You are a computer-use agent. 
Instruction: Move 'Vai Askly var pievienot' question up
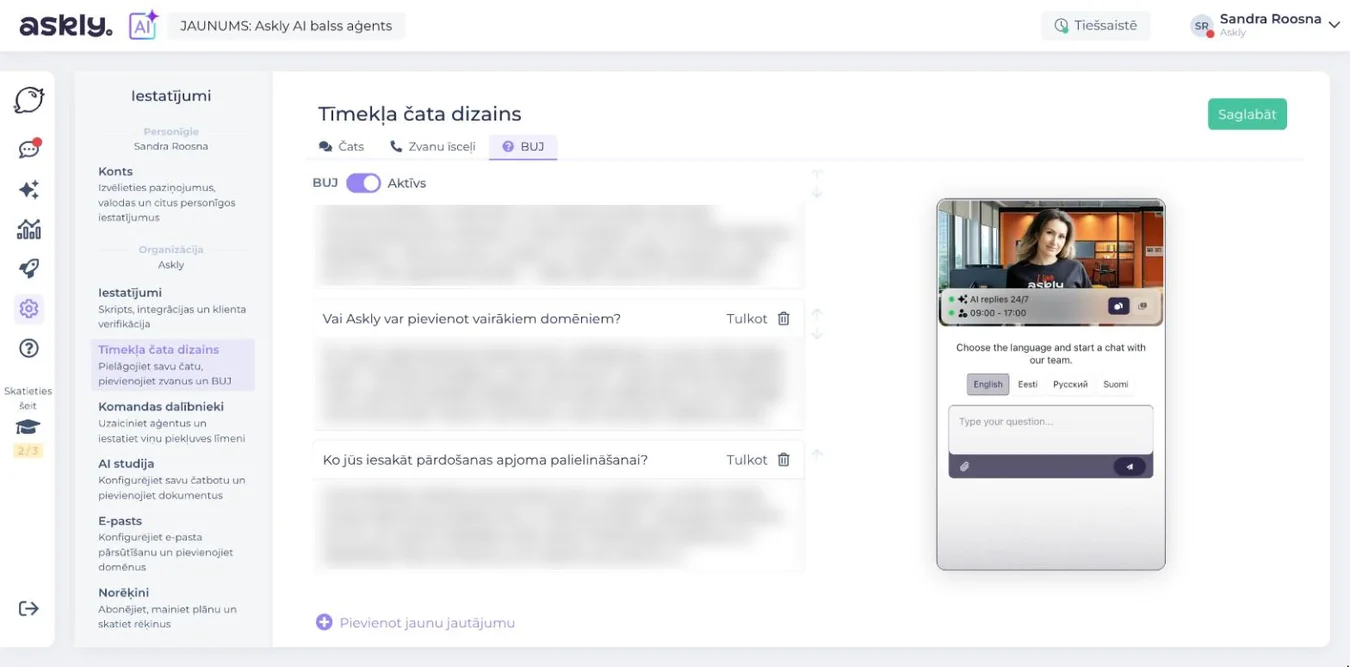tap(817, 313)
